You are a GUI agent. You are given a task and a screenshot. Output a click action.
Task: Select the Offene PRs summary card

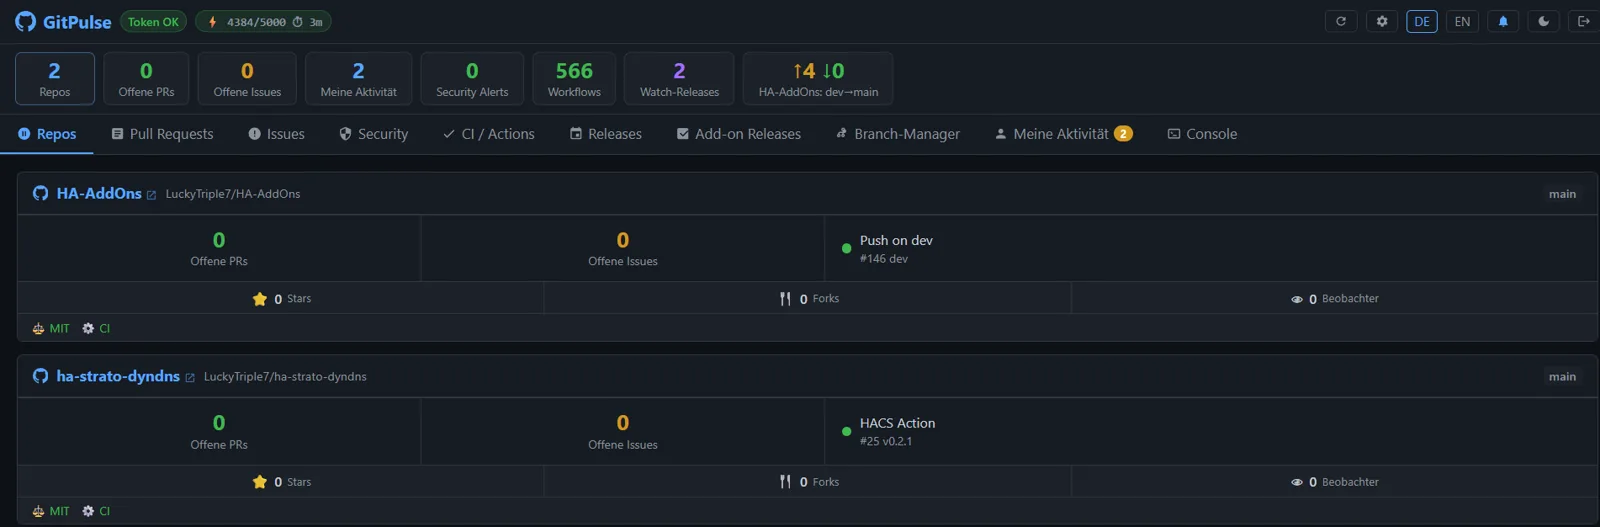[x=146, y=78]
